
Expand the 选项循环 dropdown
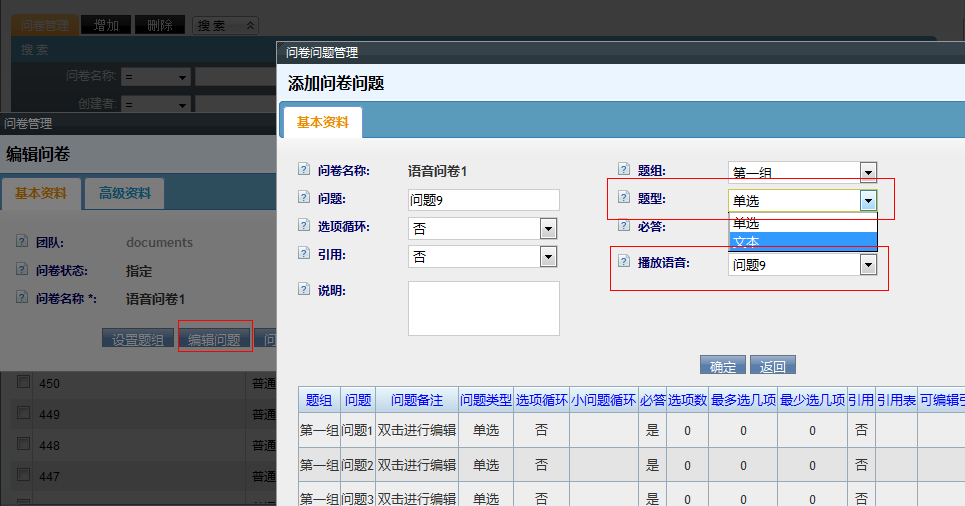pos(548,228)
